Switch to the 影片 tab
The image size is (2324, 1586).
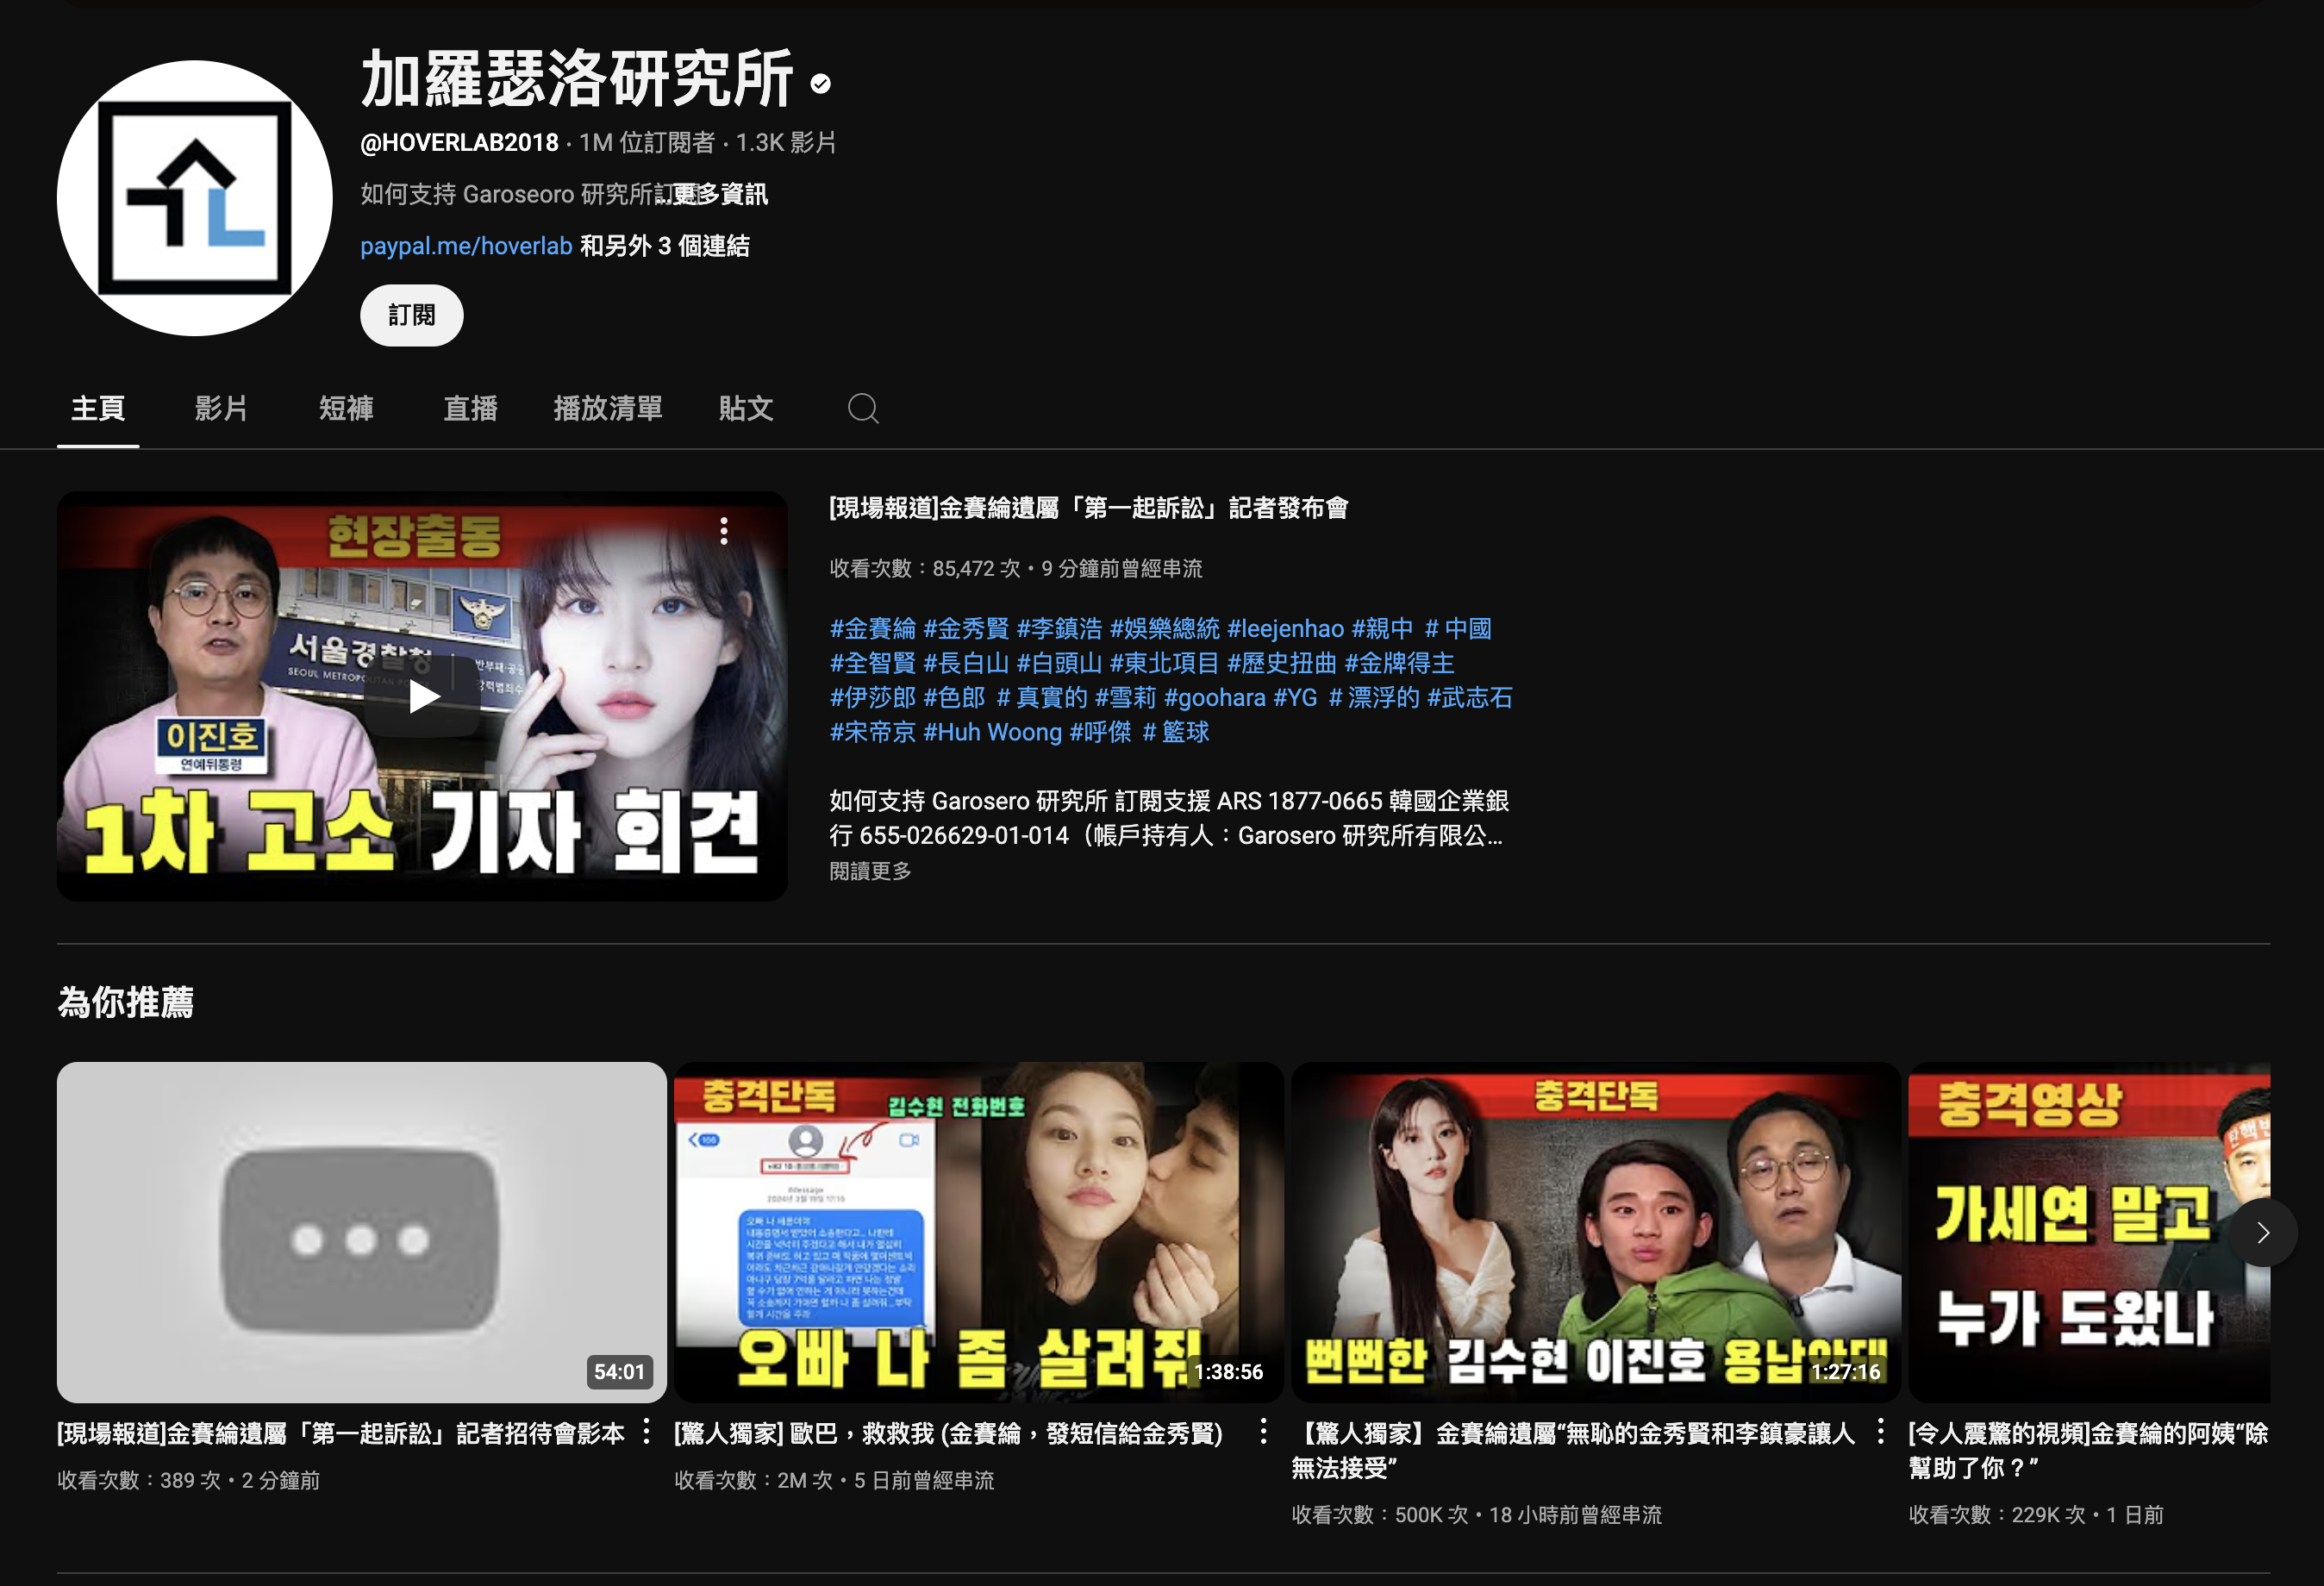(x=221, y=408)
